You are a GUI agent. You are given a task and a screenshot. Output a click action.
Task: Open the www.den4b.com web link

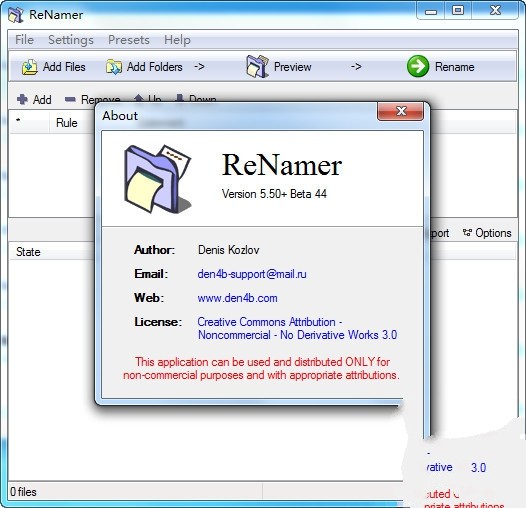(238, 298)
